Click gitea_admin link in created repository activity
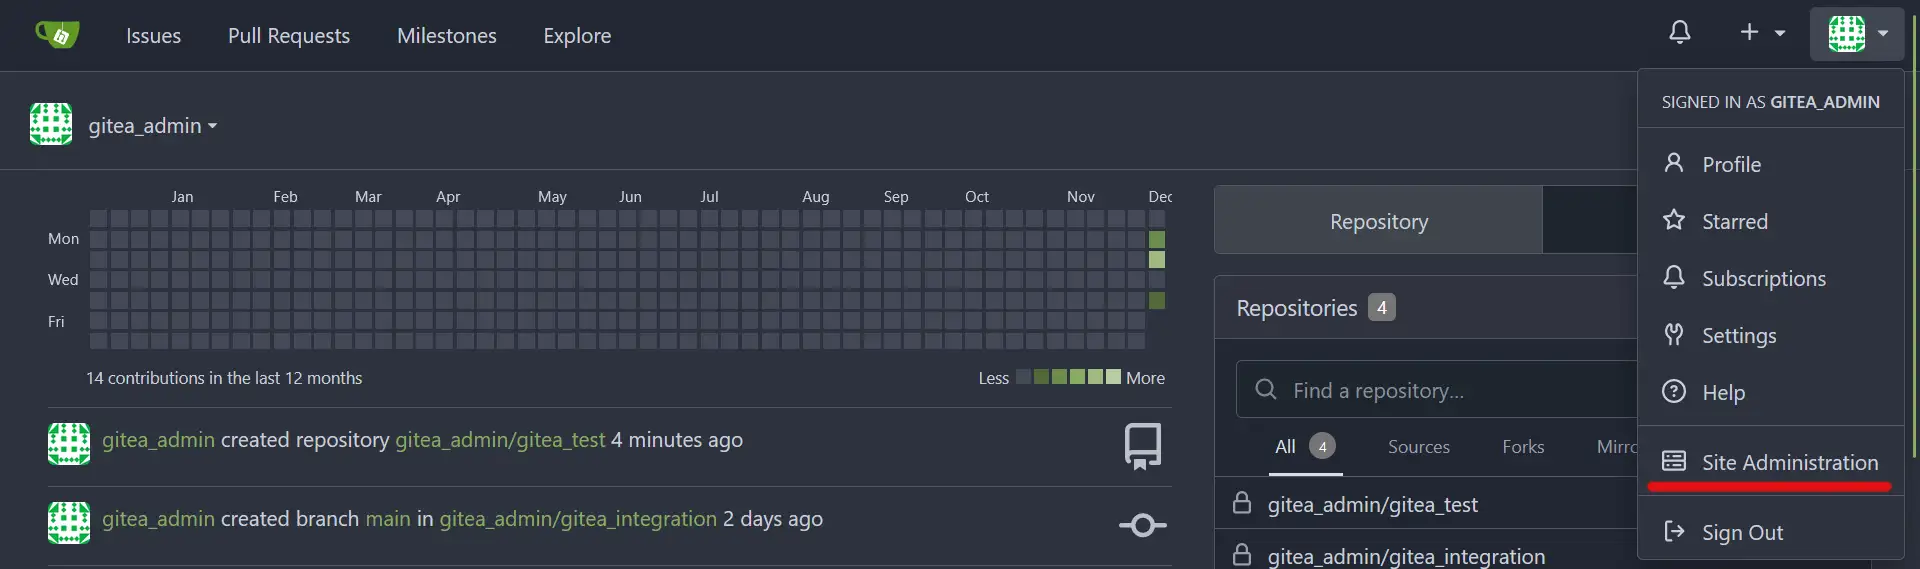The image size is (1920, 569). pos(158,440)
